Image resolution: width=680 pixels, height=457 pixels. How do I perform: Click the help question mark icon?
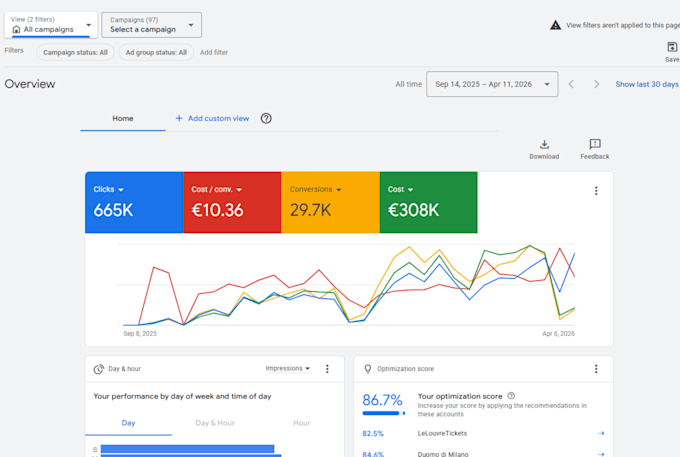(x=266, y=118)
